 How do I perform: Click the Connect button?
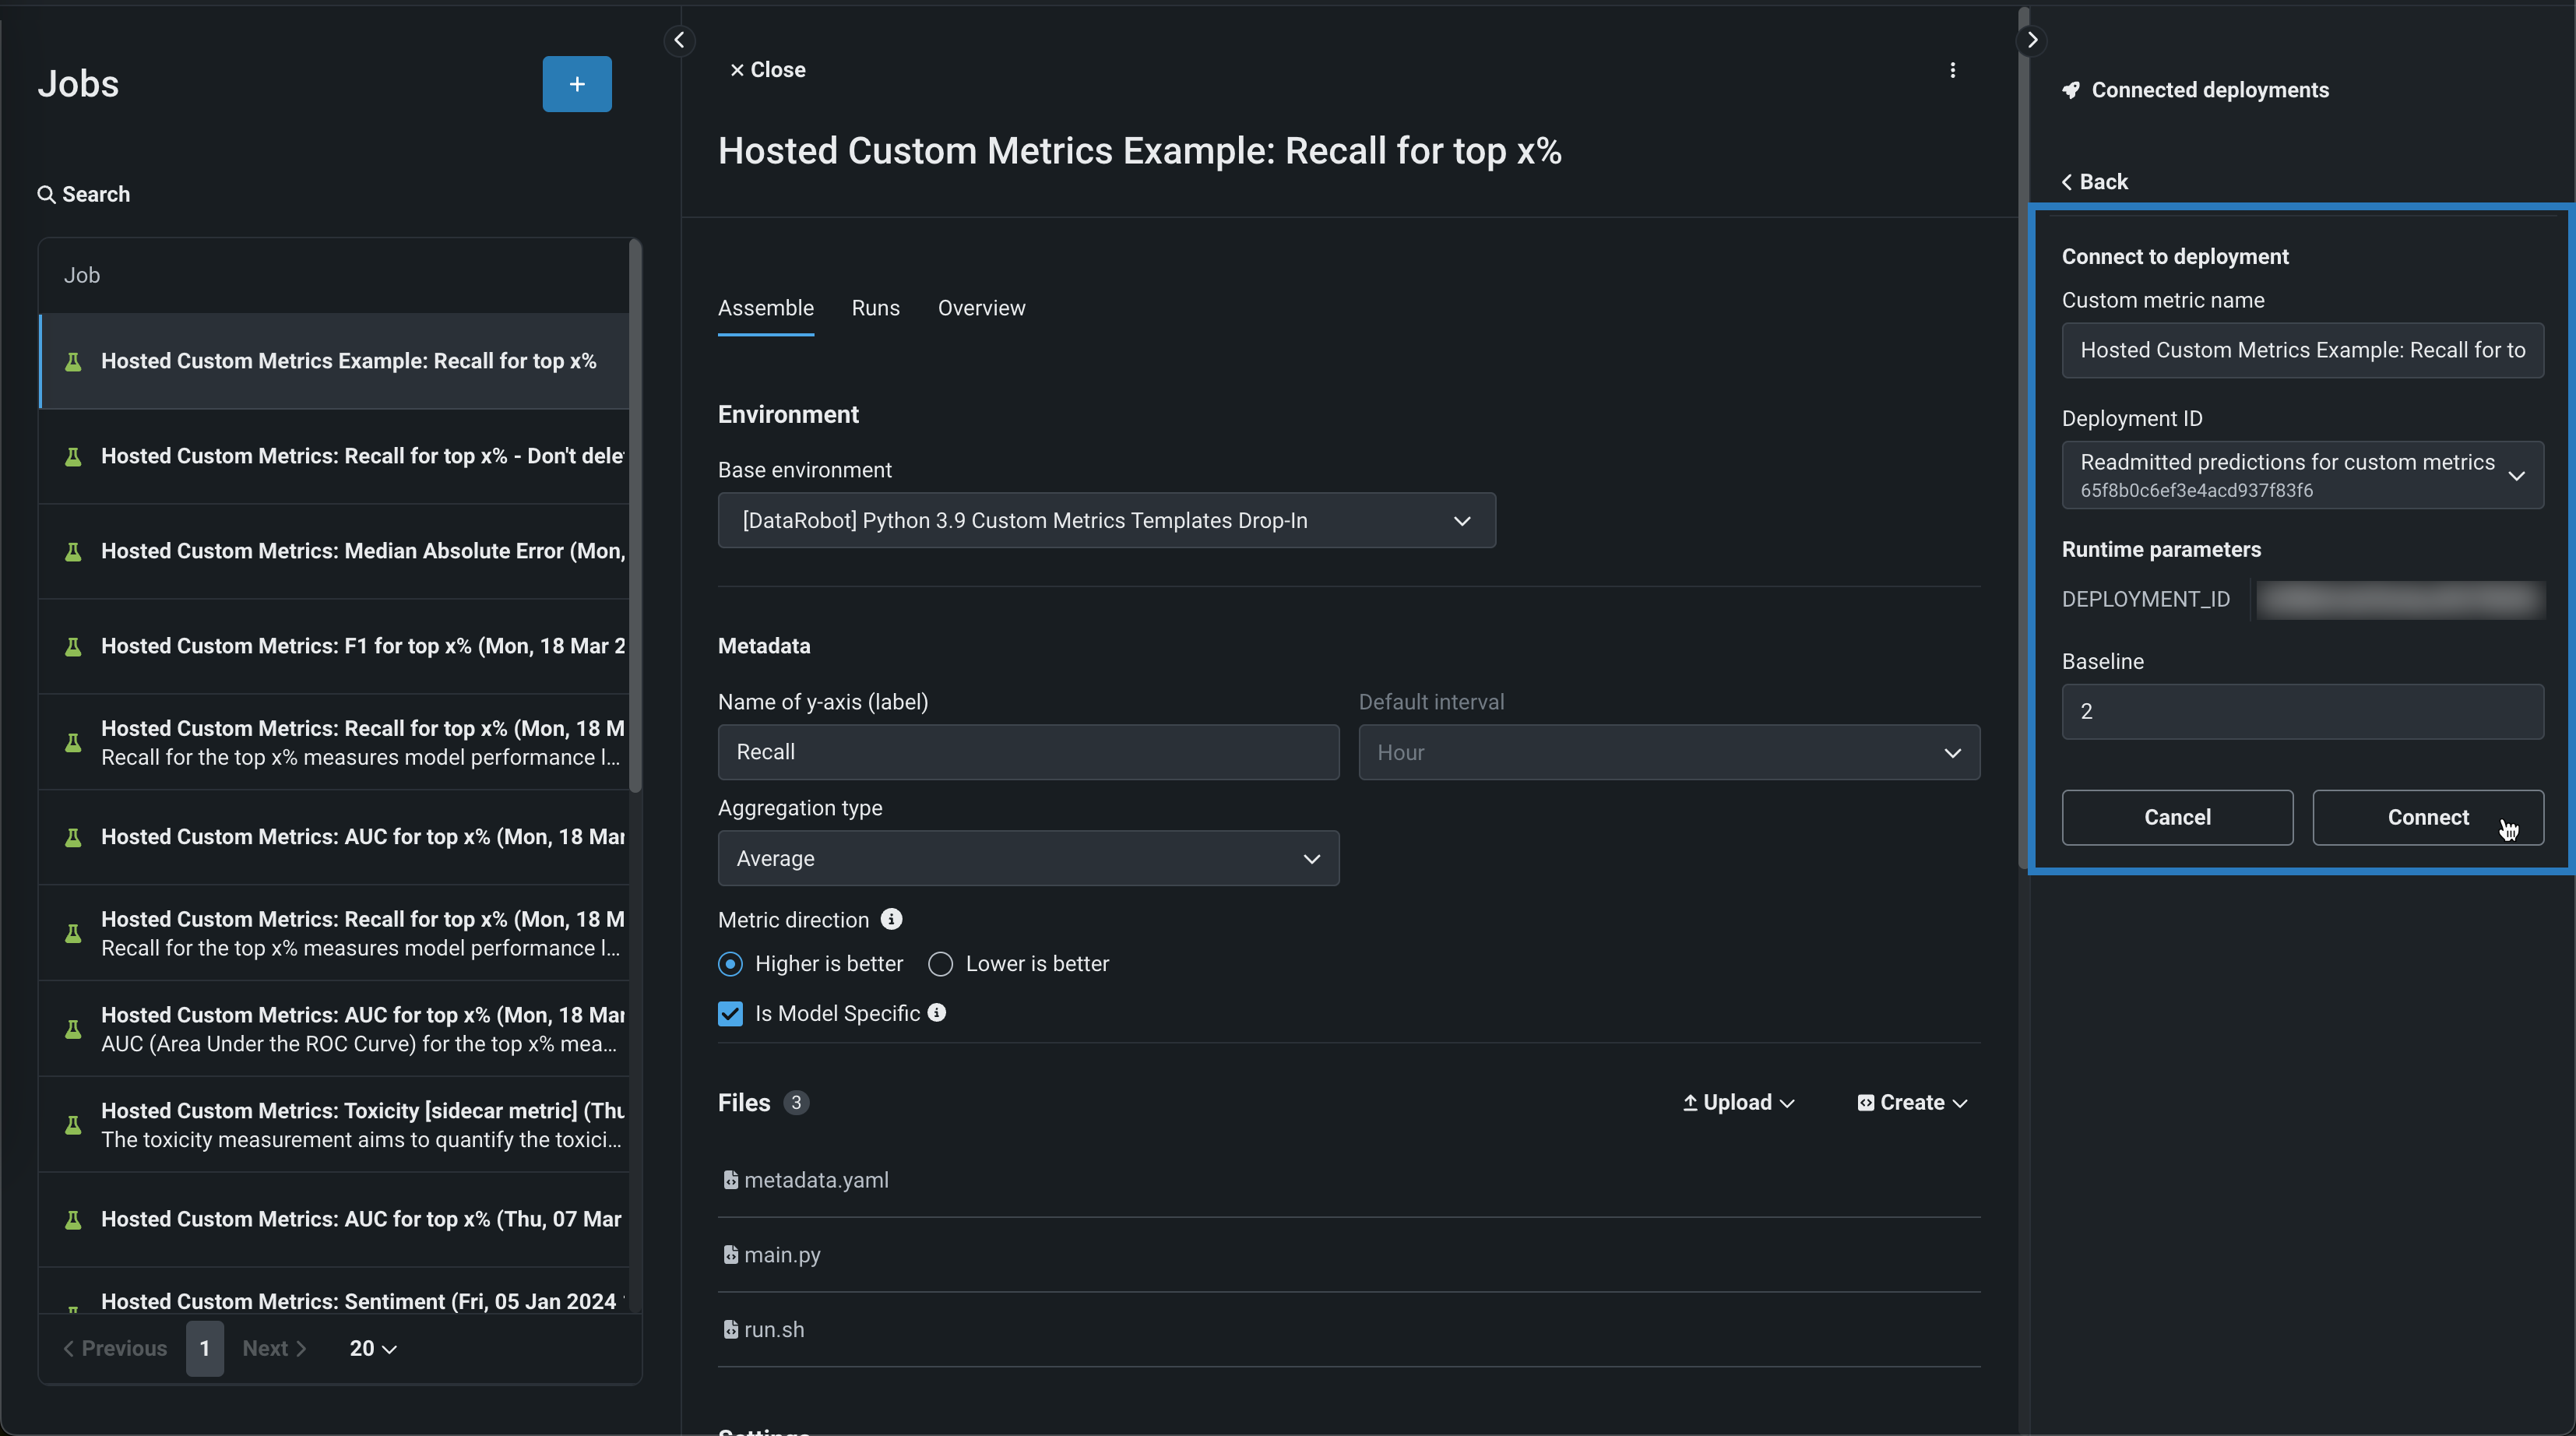point(2427,817)
